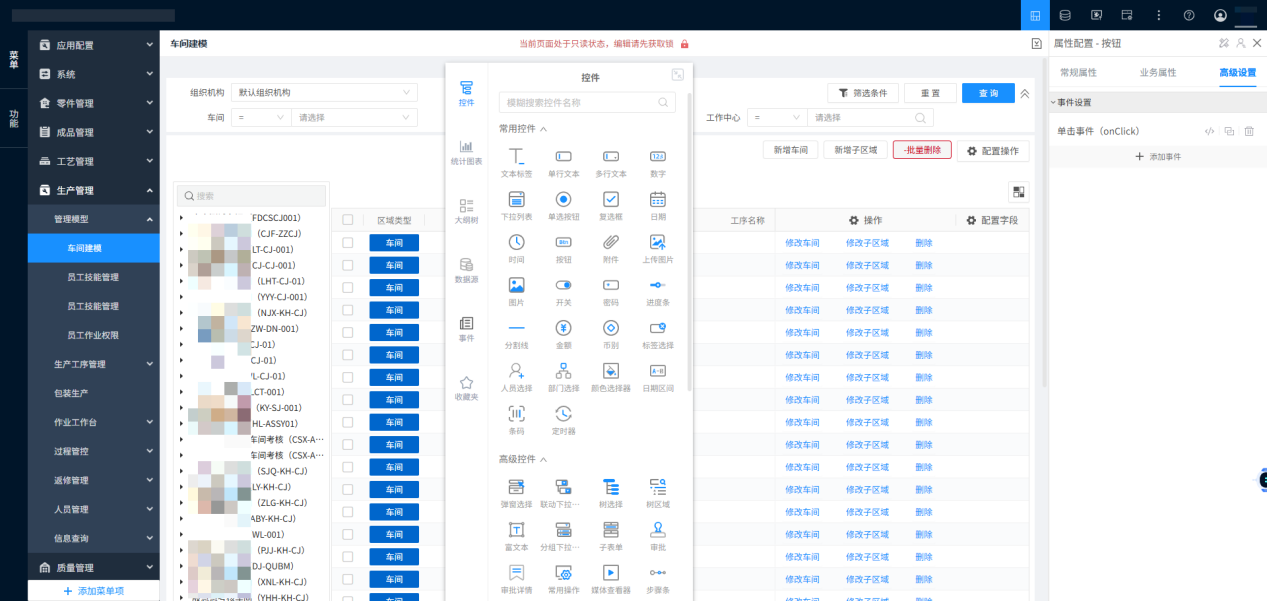Select the 按钮 control in the 控件 panel
The width and height of the screenshot is (1267, 601).
[564, 248]
